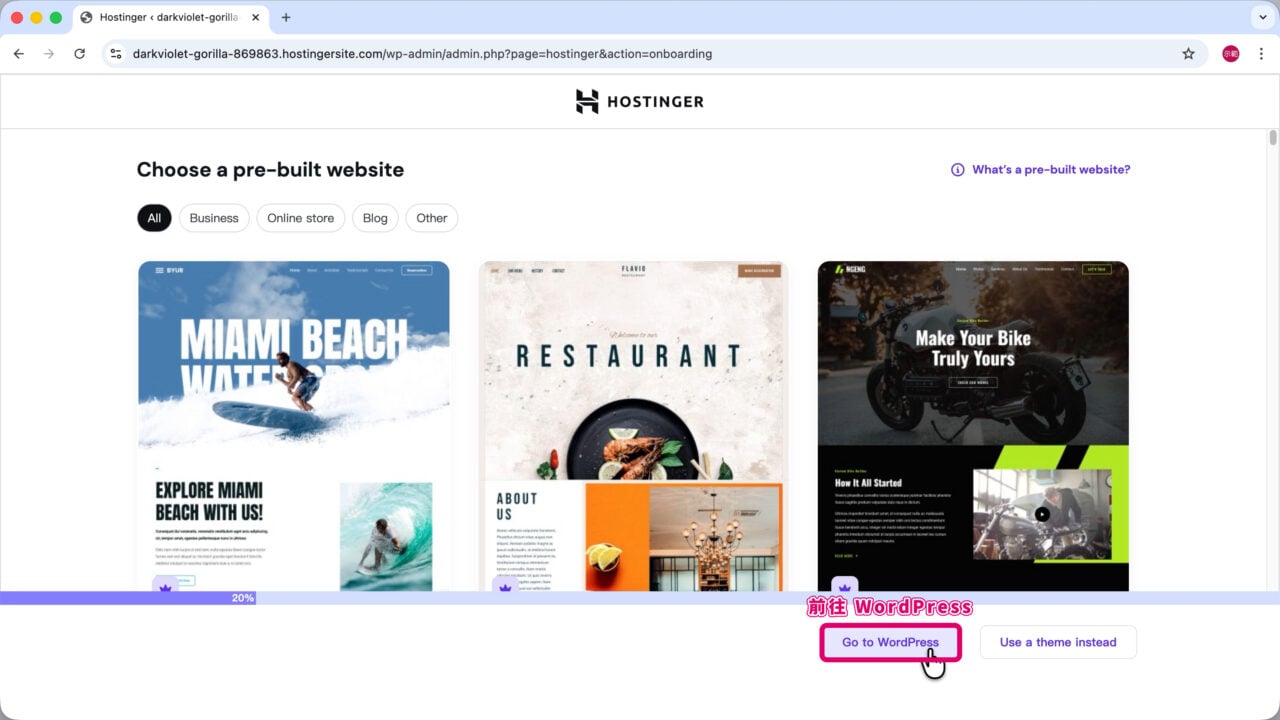Image resolution: width=1280 pixels, height=720 pixels.
Task: Open site information icon in address bar
Action: tap(116, 54)
